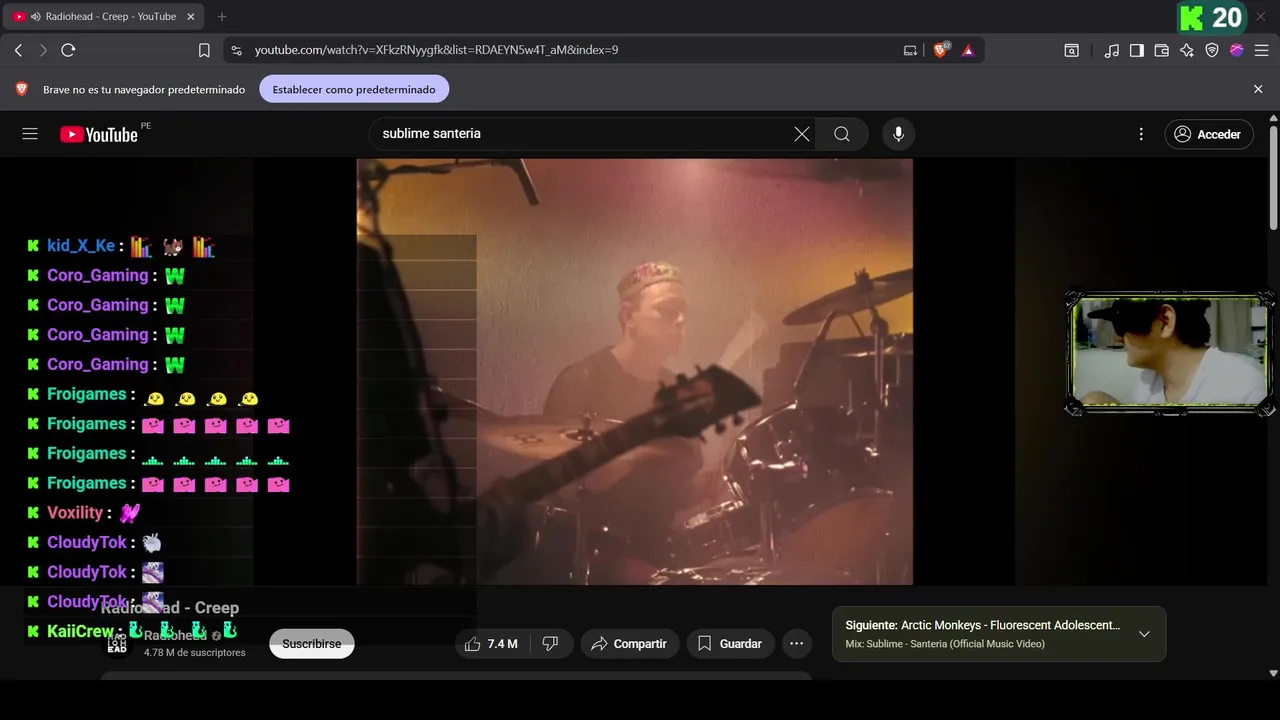The image size is (1280, 720).
Task: Dislike the video with thumbs down
Action: coord(550,644)
